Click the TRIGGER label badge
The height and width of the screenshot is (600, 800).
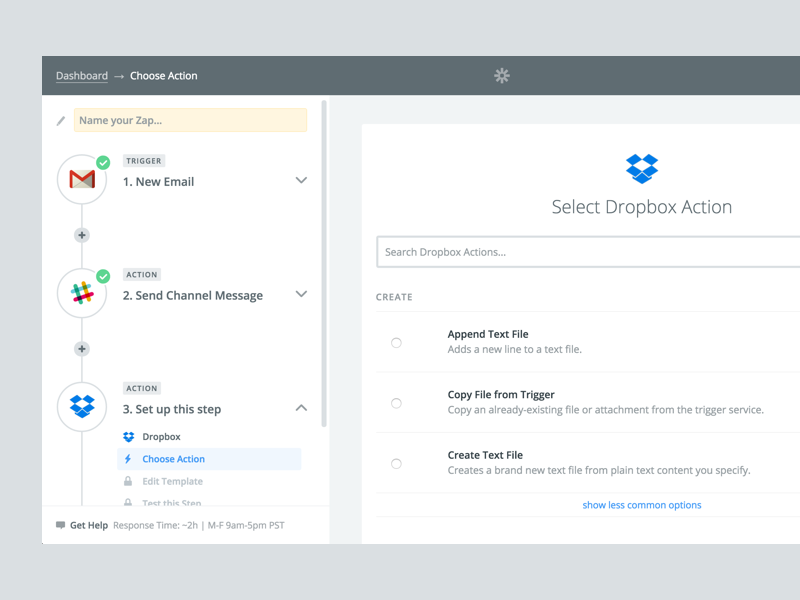pos(144,161)
